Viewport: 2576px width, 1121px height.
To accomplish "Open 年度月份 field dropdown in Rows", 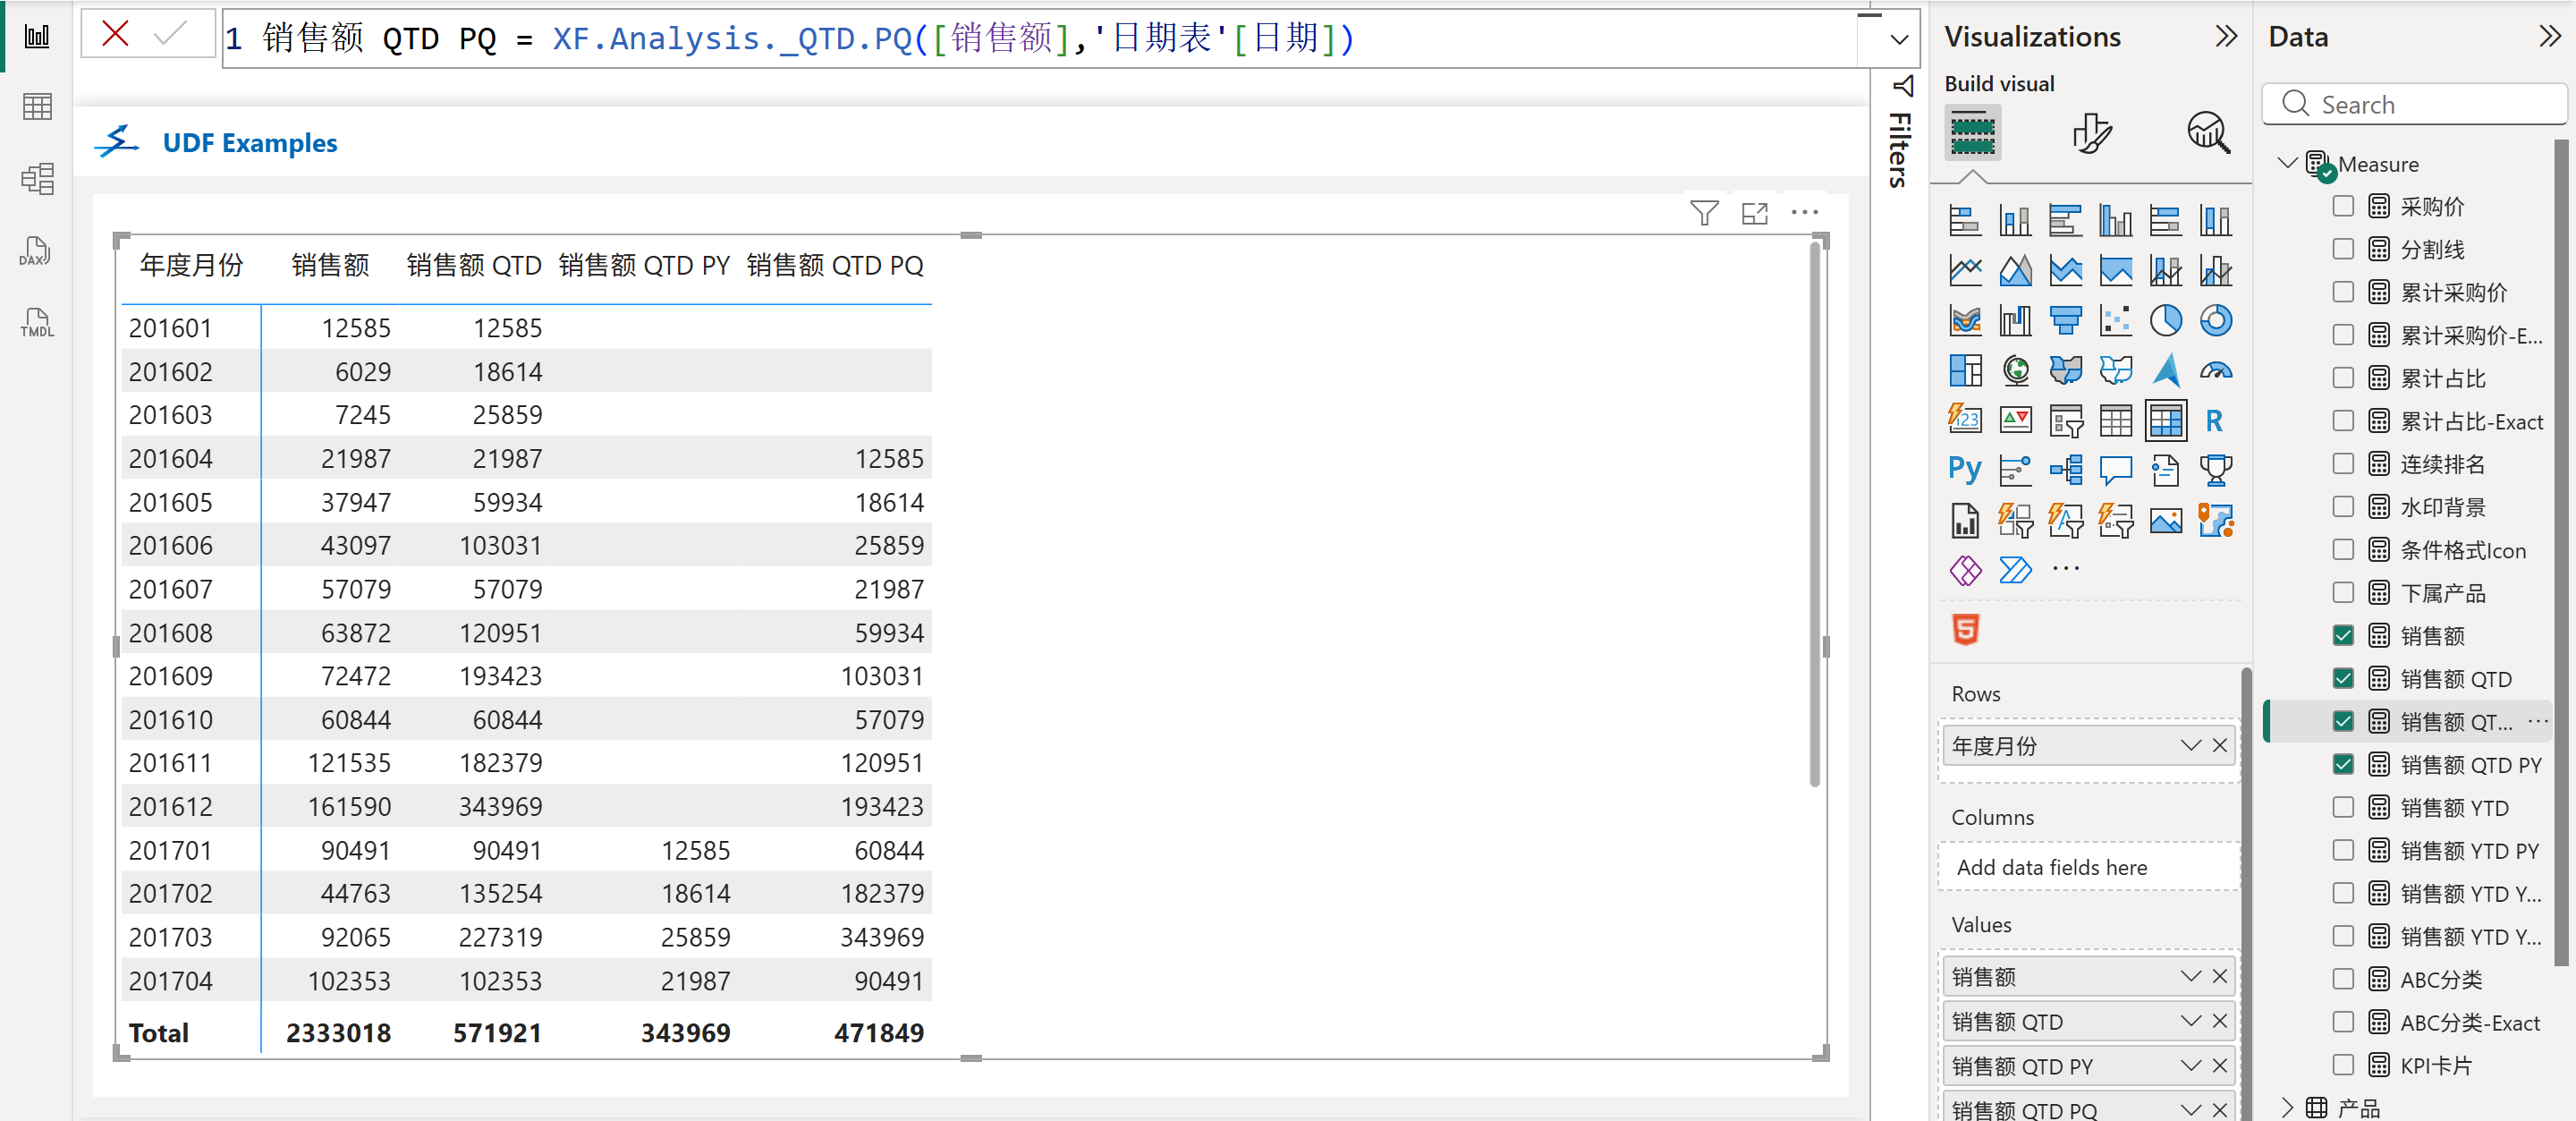I will coord(2190,745).
